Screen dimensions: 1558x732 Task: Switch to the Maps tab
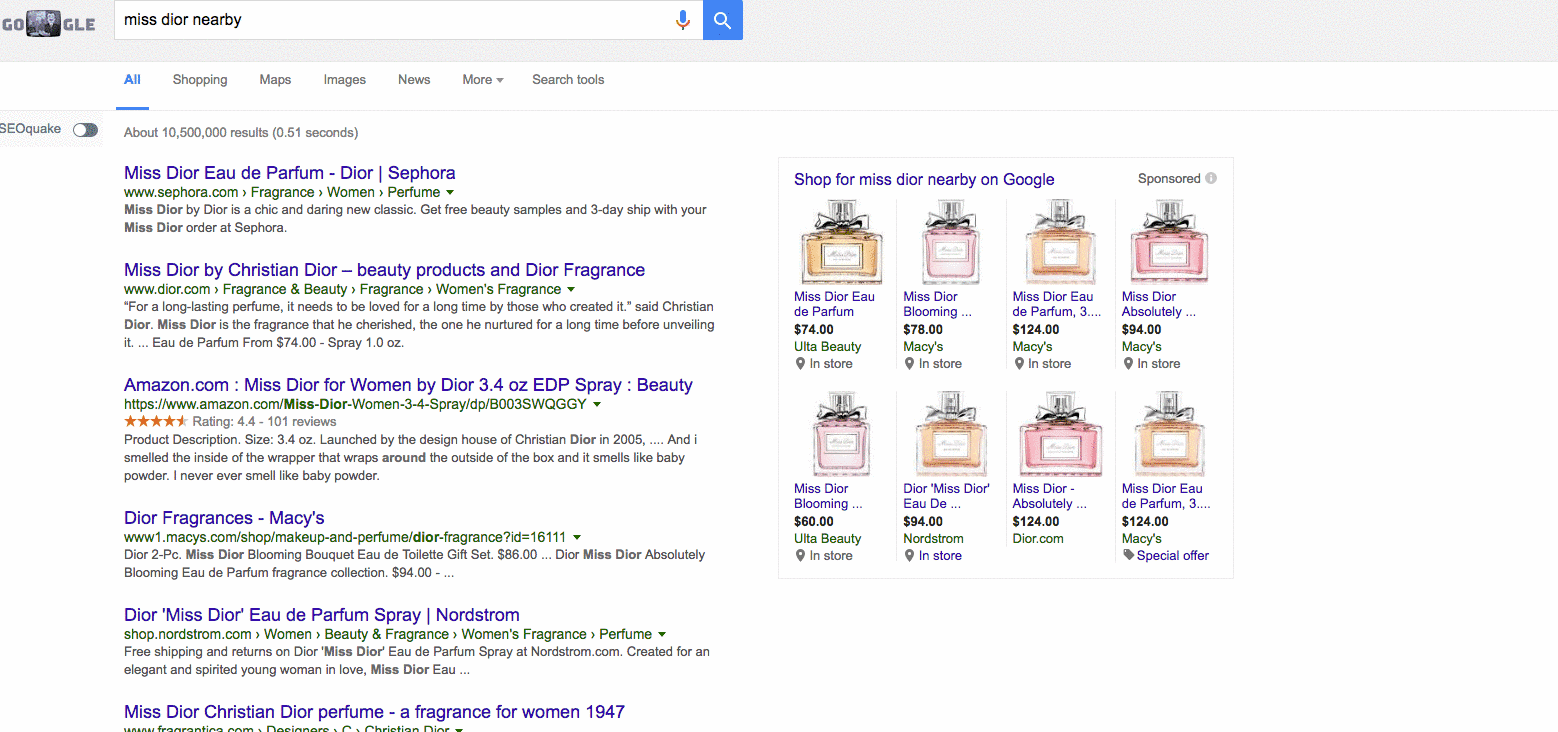tap(275, 80)
